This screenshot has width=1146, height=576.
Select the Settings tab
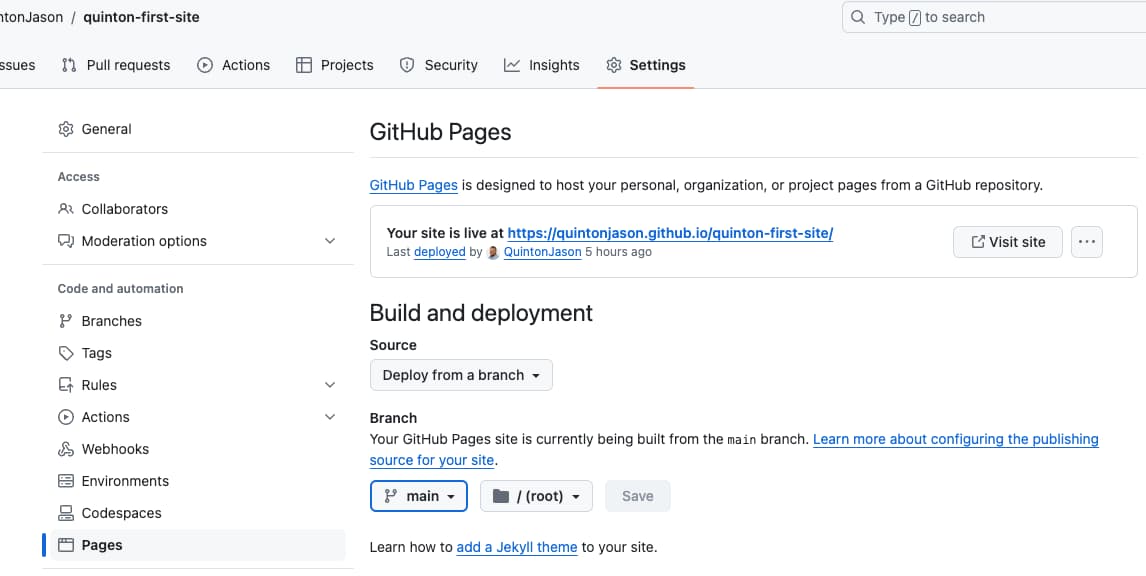[646, 65]
